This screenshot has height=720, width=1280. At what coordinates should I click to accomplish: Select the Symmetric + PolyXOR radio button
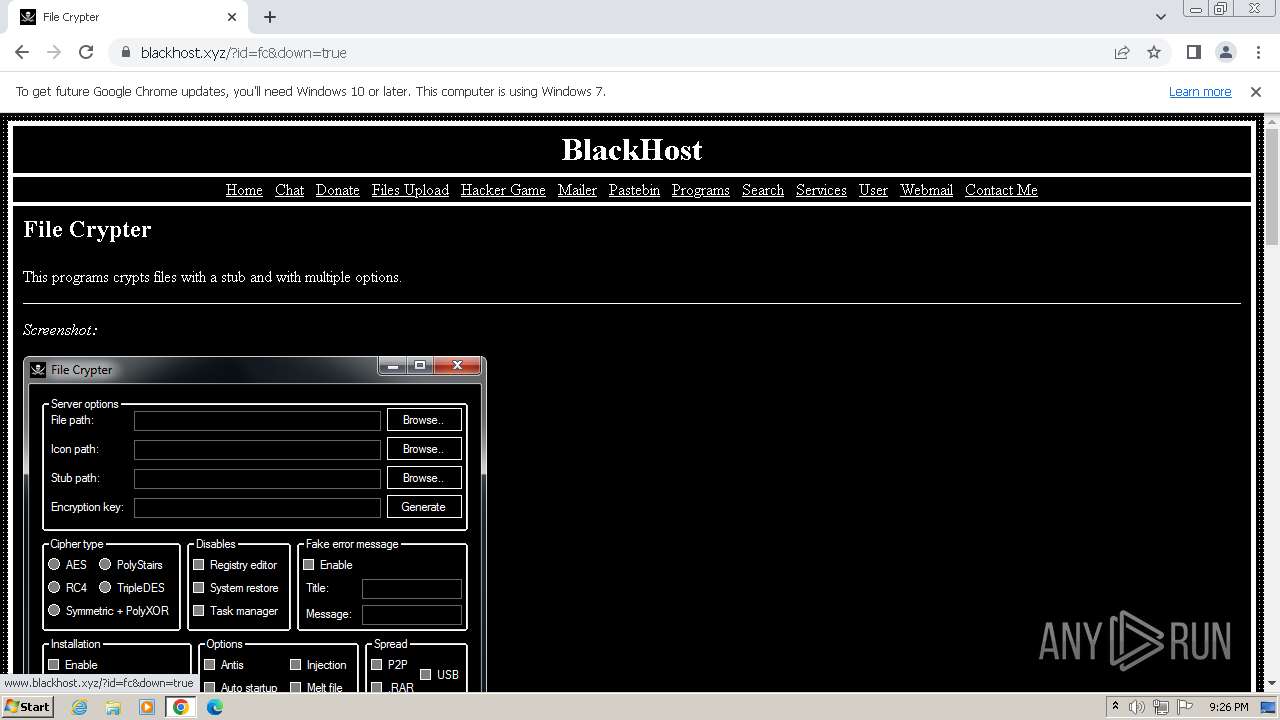click(55, 610)
